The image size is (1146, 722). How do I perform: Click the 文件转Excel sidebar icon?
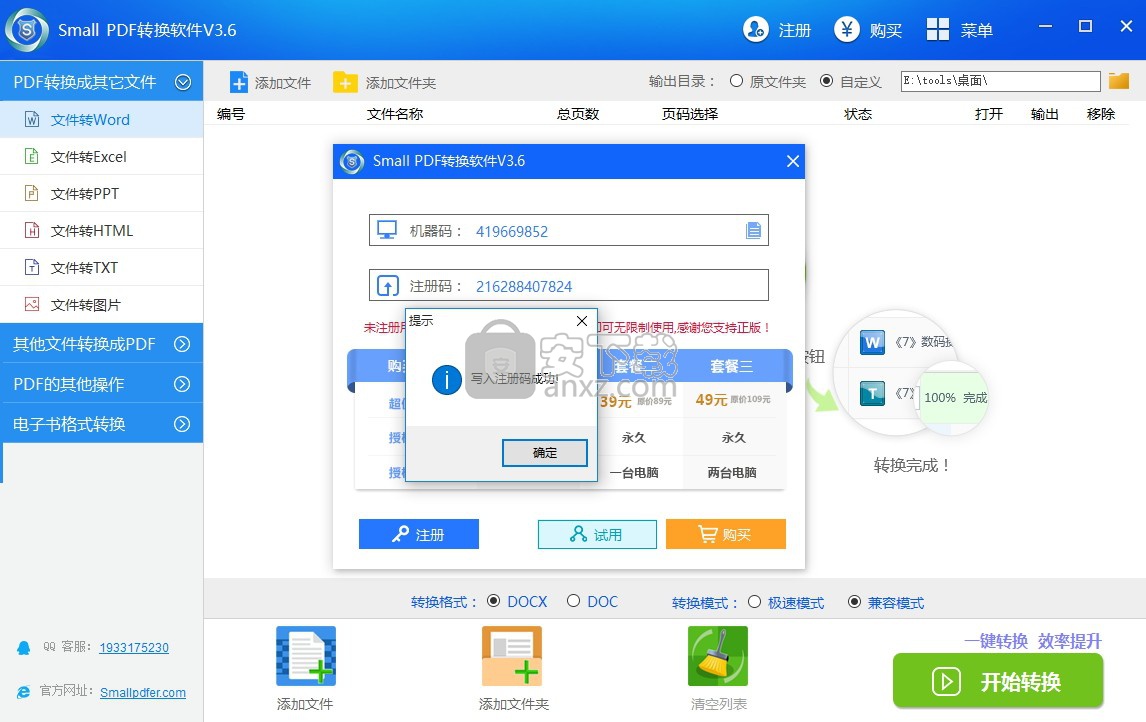[x=32, y=156]
